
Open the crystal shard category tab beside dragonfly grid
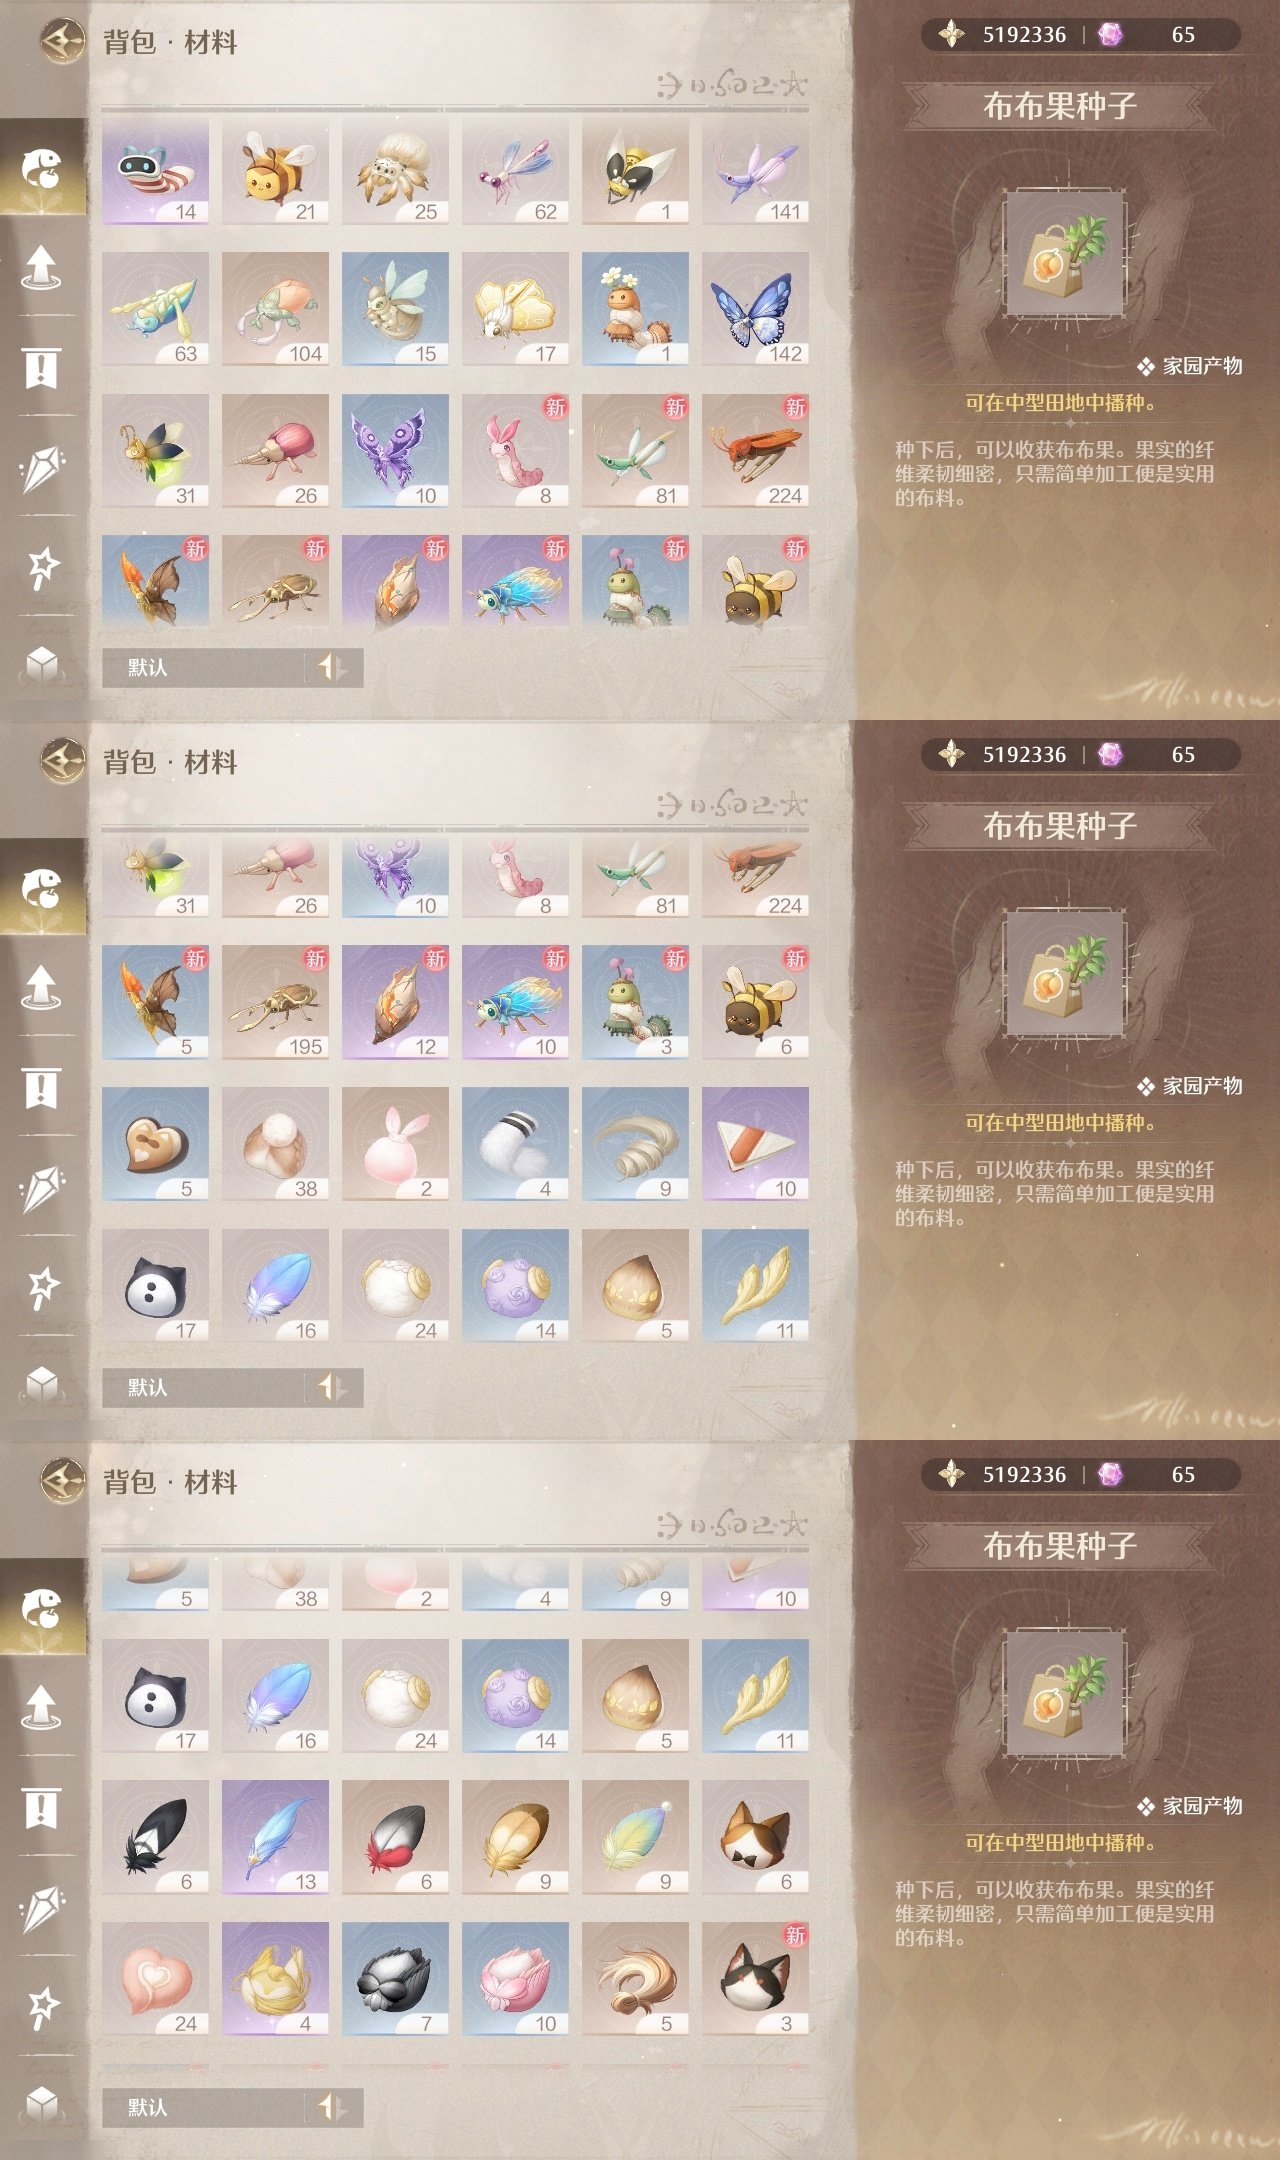pos(42,468)
